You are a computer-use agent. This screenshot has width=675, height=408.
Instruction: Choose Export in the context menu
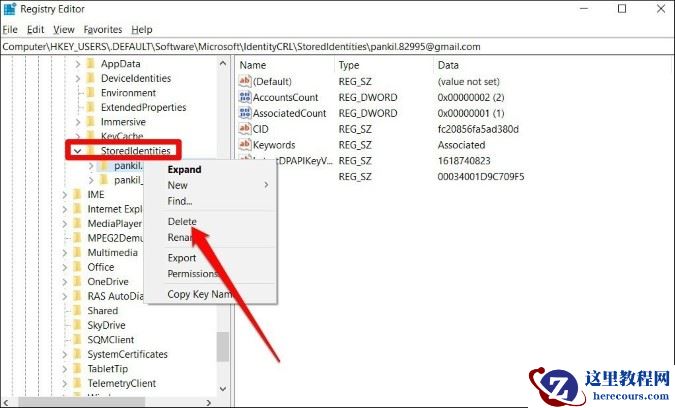pyautogui.click(x=182, y=258)
